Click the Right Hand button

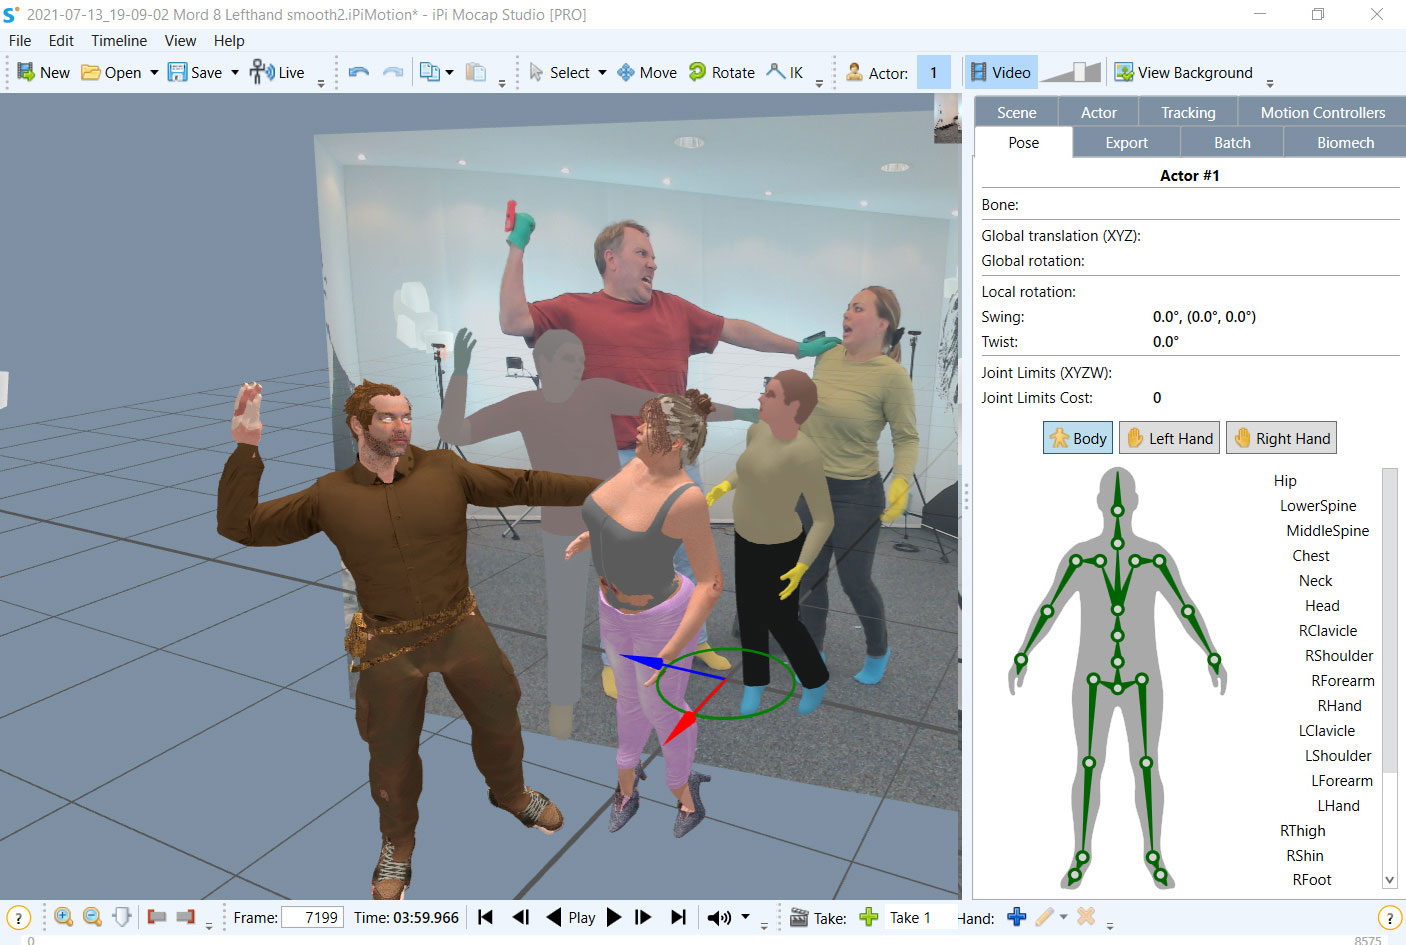1281,438
